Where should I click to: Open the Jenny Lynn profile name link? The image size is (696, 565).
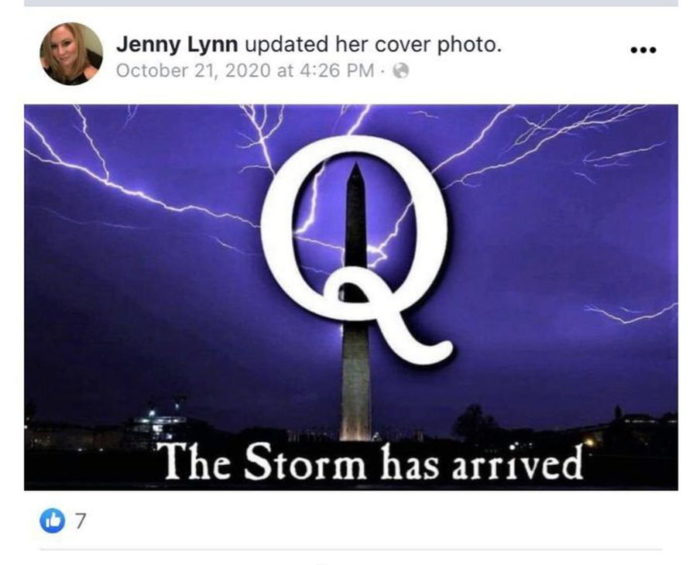pos(177,44)
